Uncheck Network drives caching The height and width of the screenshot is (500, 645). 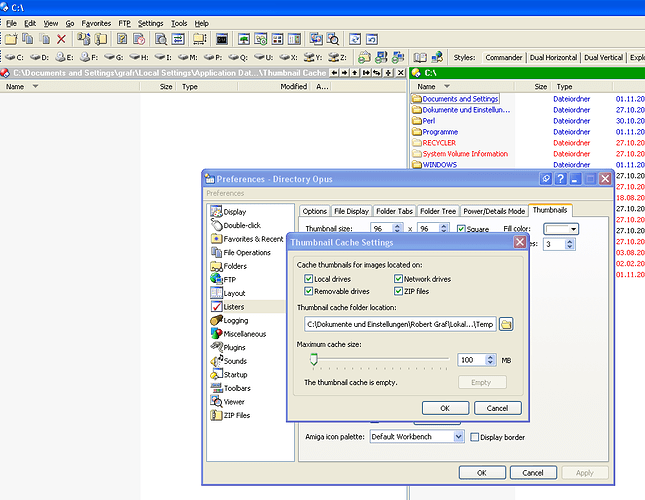(398, 279)
